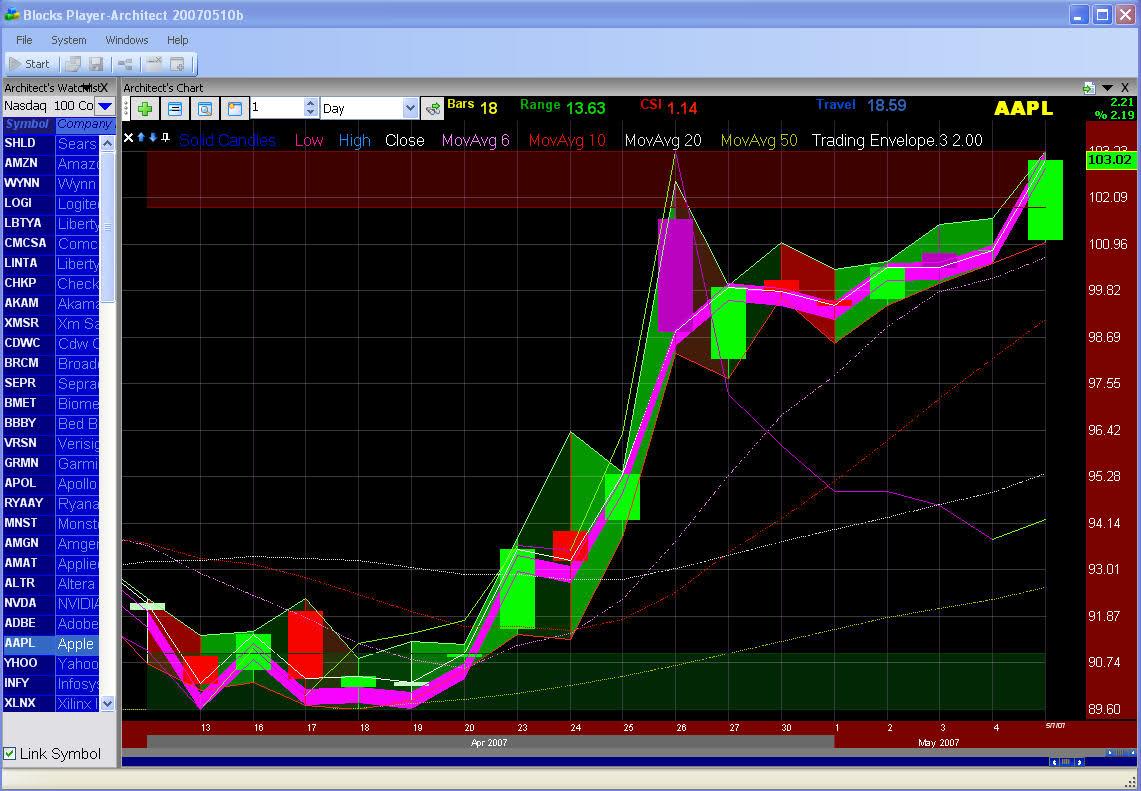
Task: Open the Windows menu
Action: point(127,40)
